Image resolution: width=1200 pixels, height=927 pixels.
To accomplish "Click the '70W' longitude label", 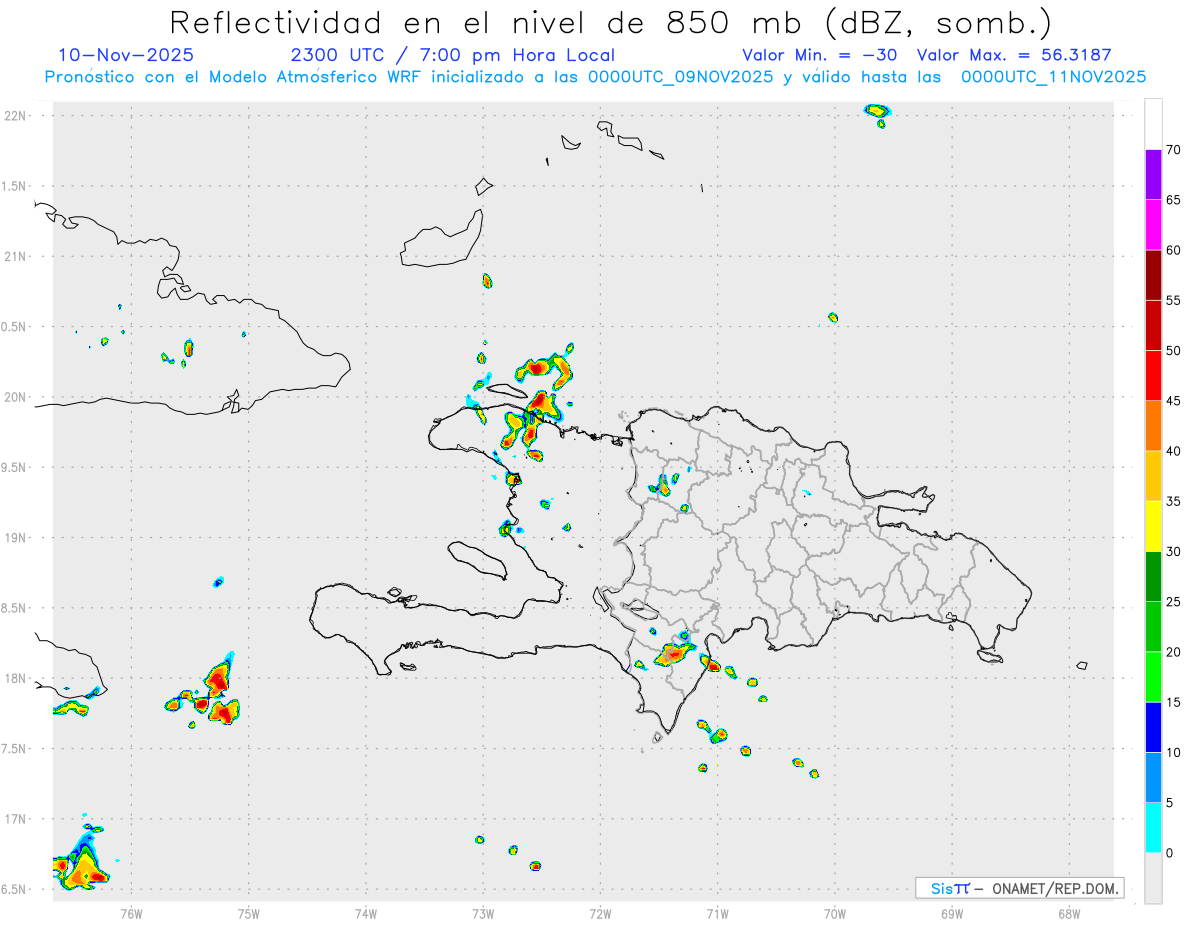I will pos(835,912).
